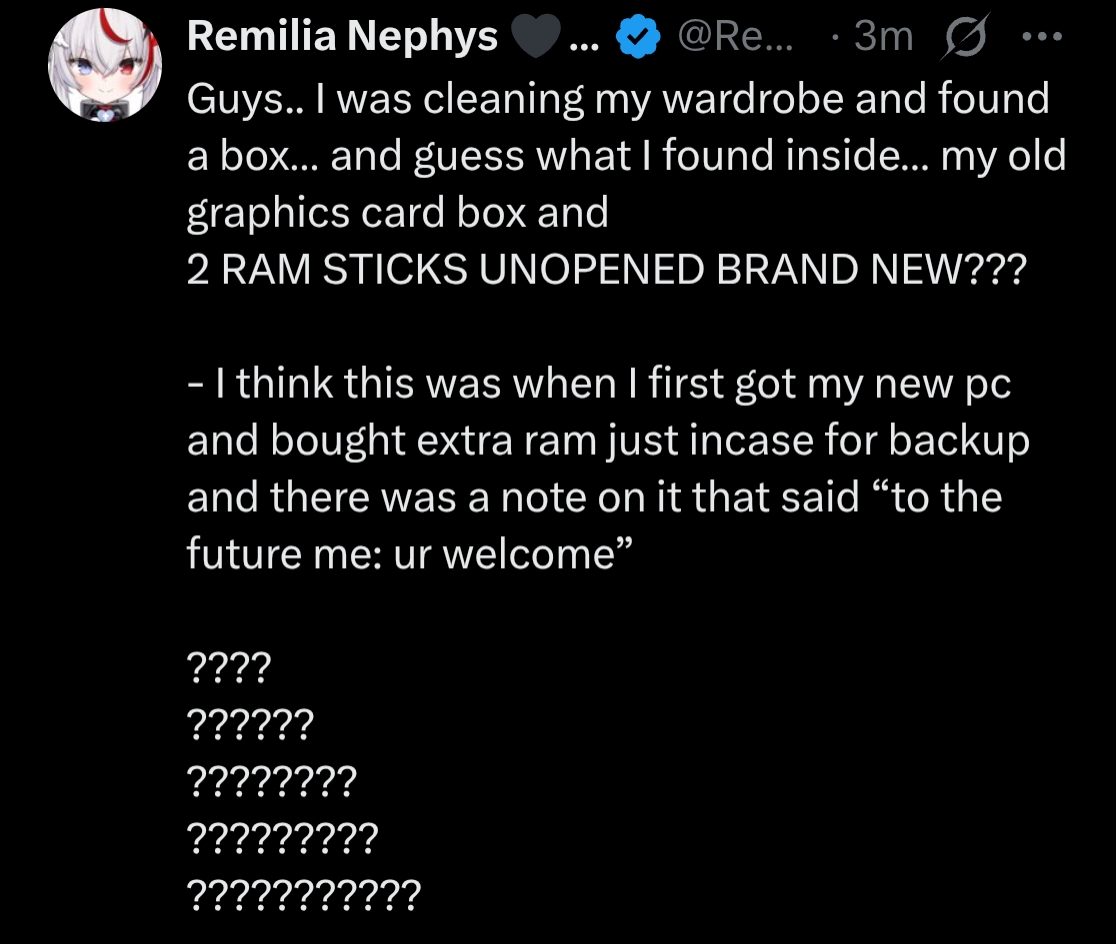Click the "future me: ur welcome" line

tap(412, 554)
